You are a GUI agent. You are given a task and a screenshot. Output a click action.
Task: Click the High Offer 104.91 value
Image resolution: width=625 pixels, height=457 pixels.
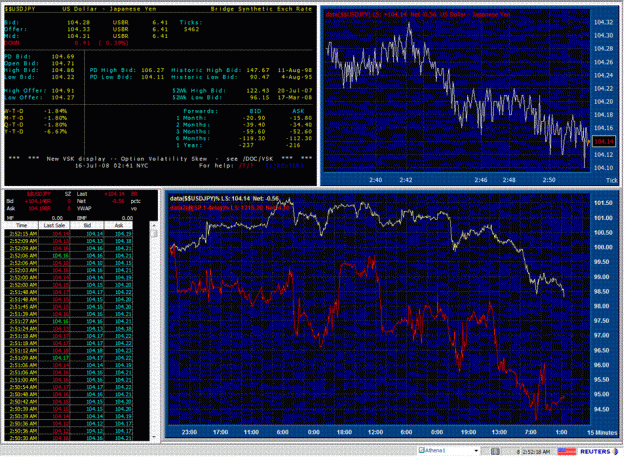63,90
